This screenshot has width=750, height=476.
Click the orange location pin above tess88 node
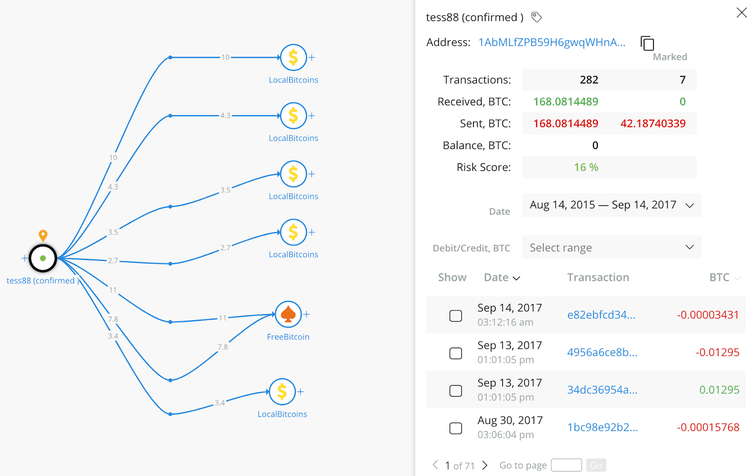(x=43, y=236)
